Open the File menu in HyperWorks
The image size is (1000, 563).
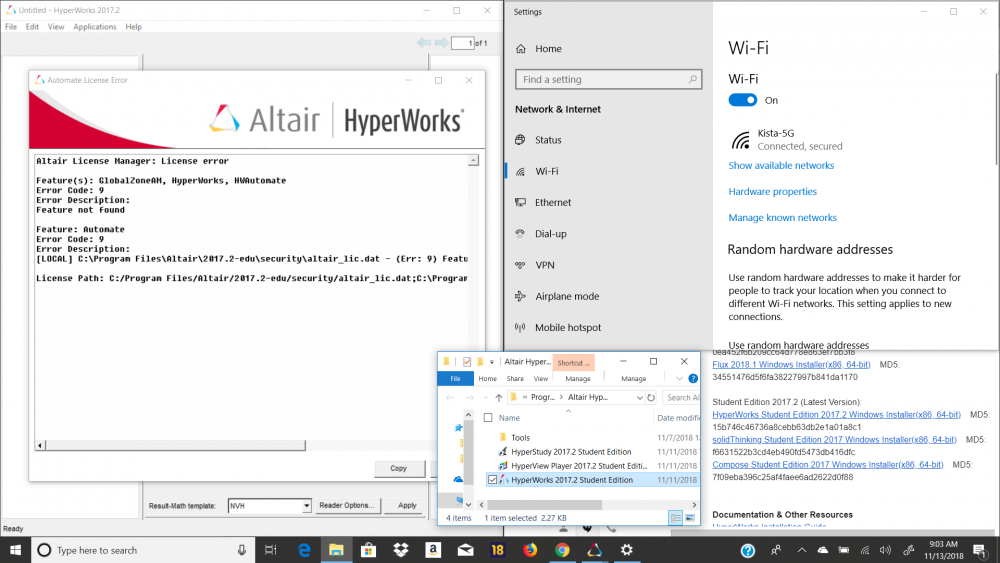coord(11,27)
